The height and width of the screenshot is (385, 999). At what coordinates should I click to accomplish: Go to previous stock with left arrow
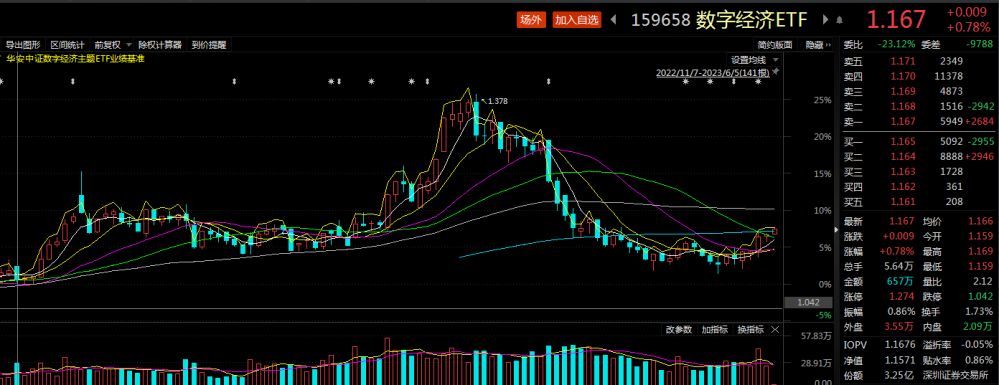click(614, 20)
